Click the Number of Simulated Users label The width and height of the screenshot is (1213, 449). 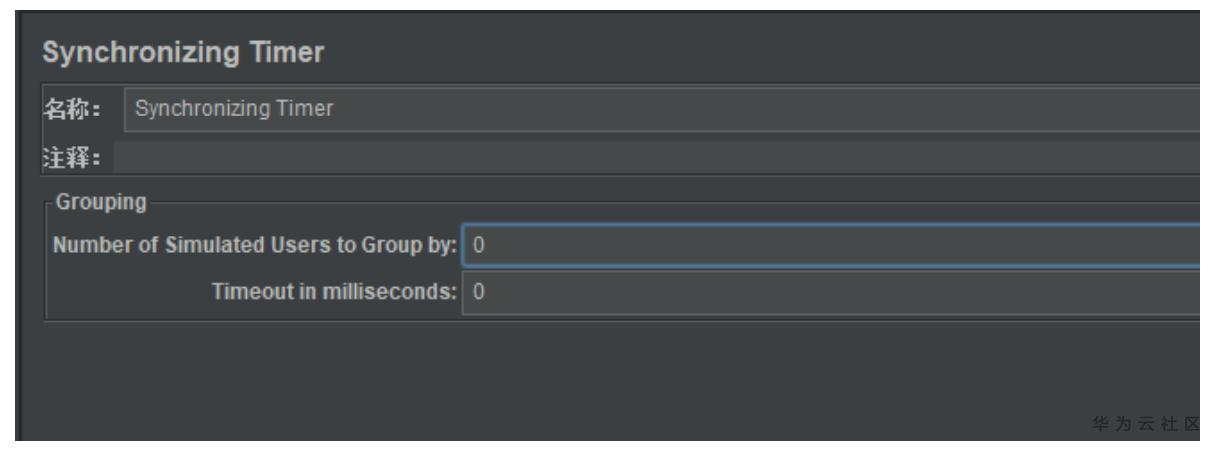tap(255, 244)
